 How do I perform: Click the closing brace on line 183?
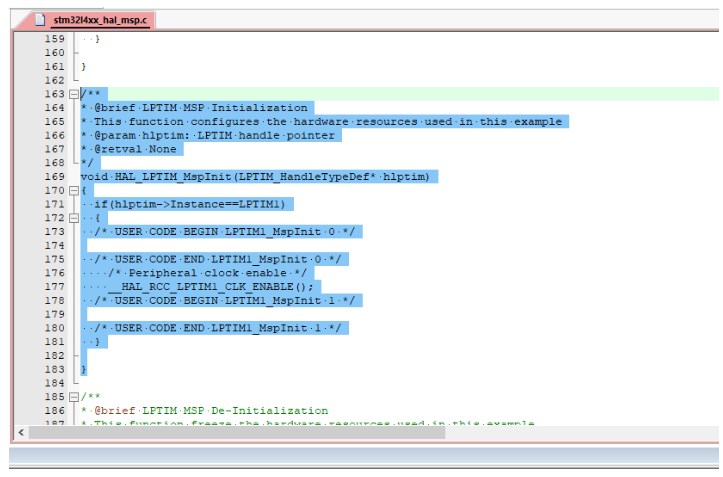point(83,370)
